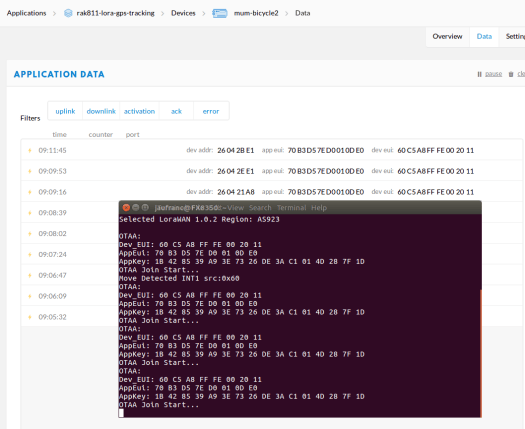Select the Data tab
This screenshot has width=525, height=429.
click(484, 37)
